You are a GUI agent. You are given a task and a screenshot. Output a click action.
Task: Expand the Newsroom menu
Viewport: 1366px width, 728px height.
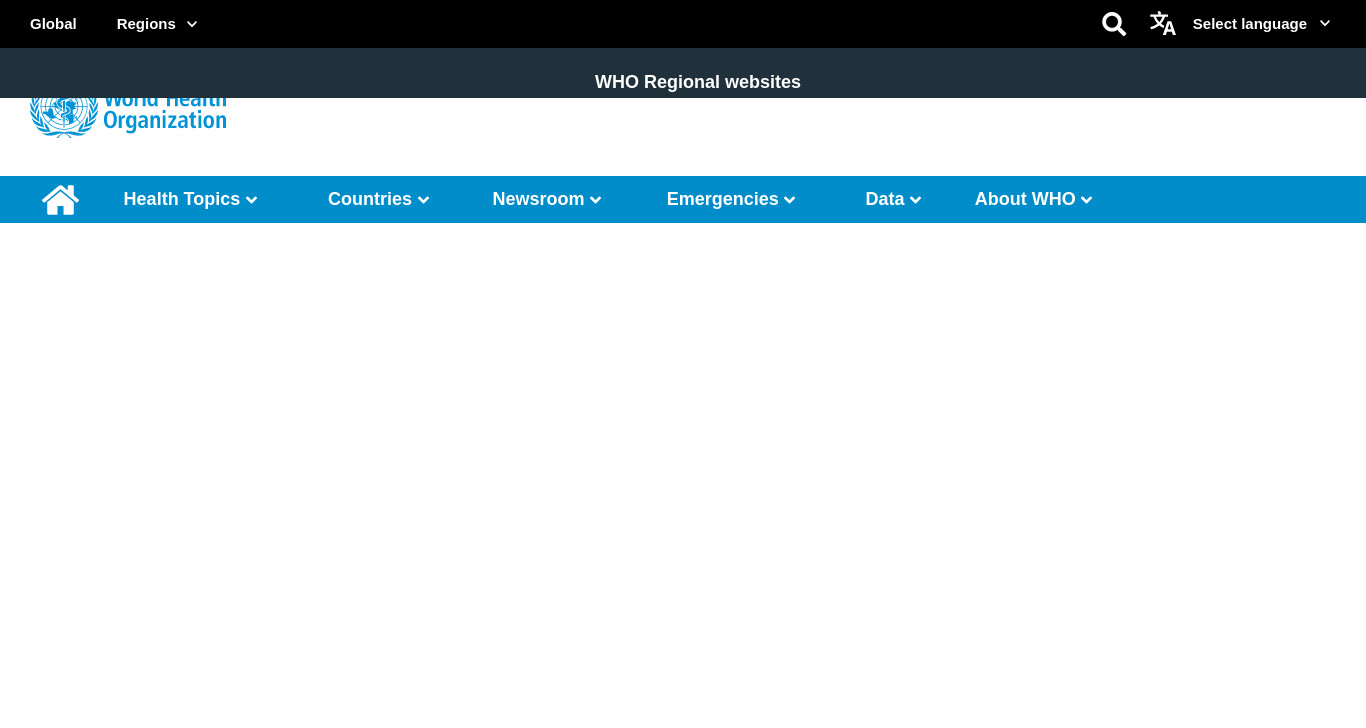[x=546, y=199]
